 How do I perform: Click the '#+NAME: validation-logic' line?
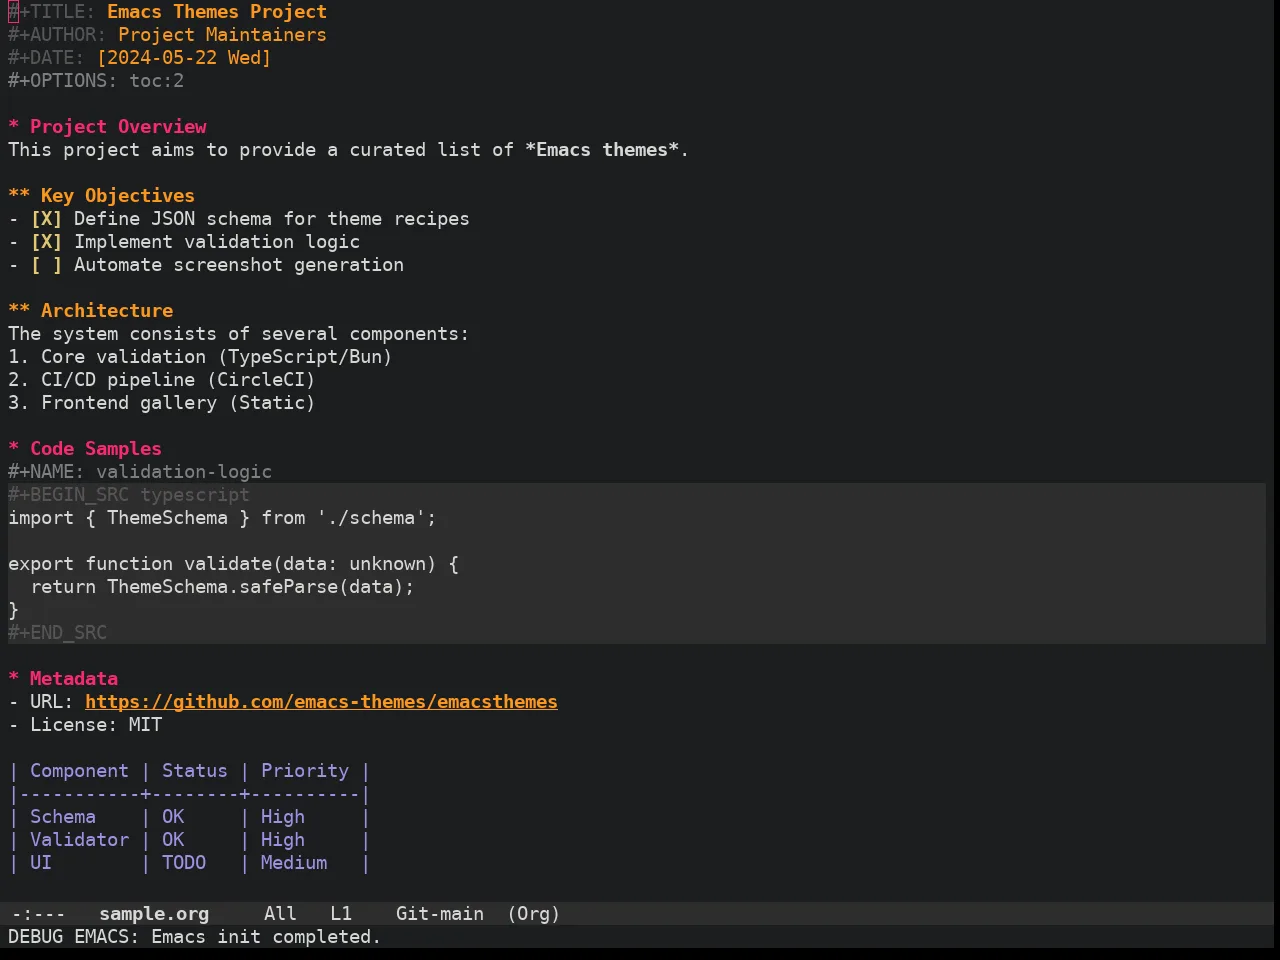tap(140, 472)
